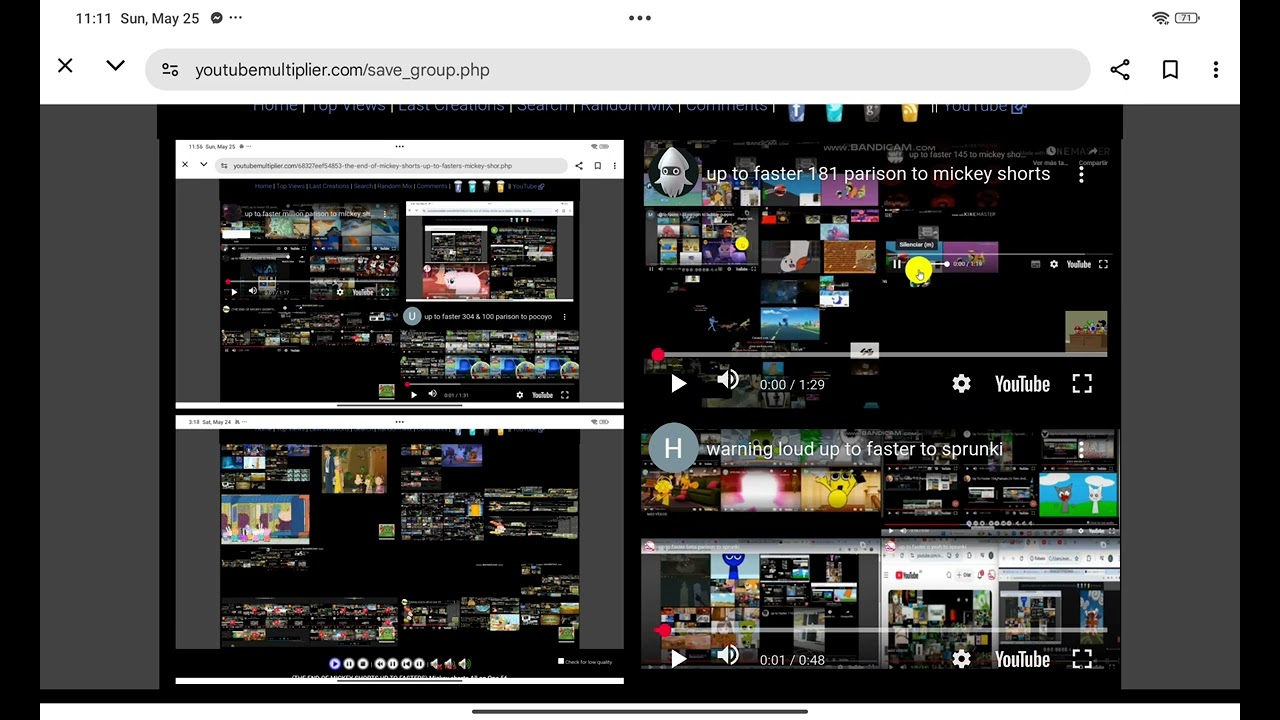Tap the Android gesture navigation handle
This screenshot has width=1280, height=720.
point(640,712)
